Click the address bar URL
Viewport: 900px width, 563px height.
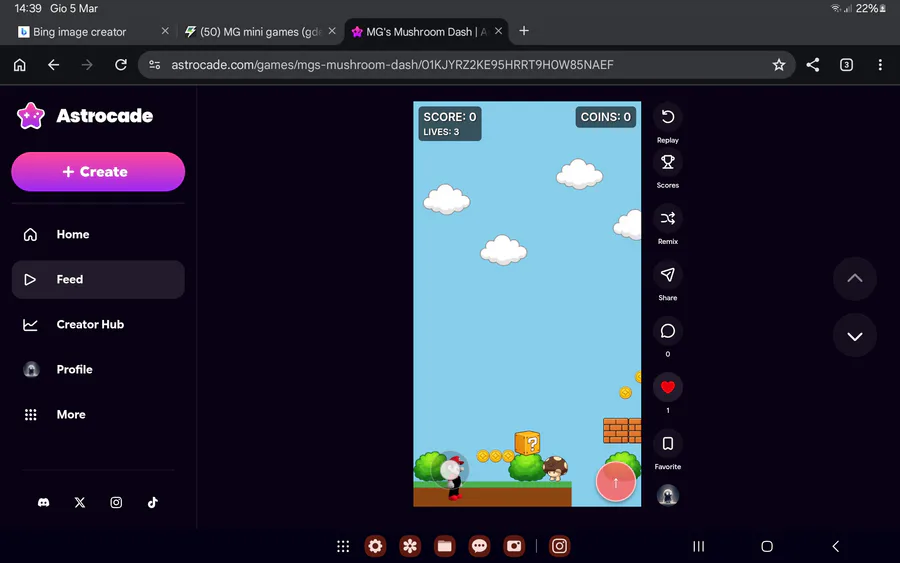[393, 65]
